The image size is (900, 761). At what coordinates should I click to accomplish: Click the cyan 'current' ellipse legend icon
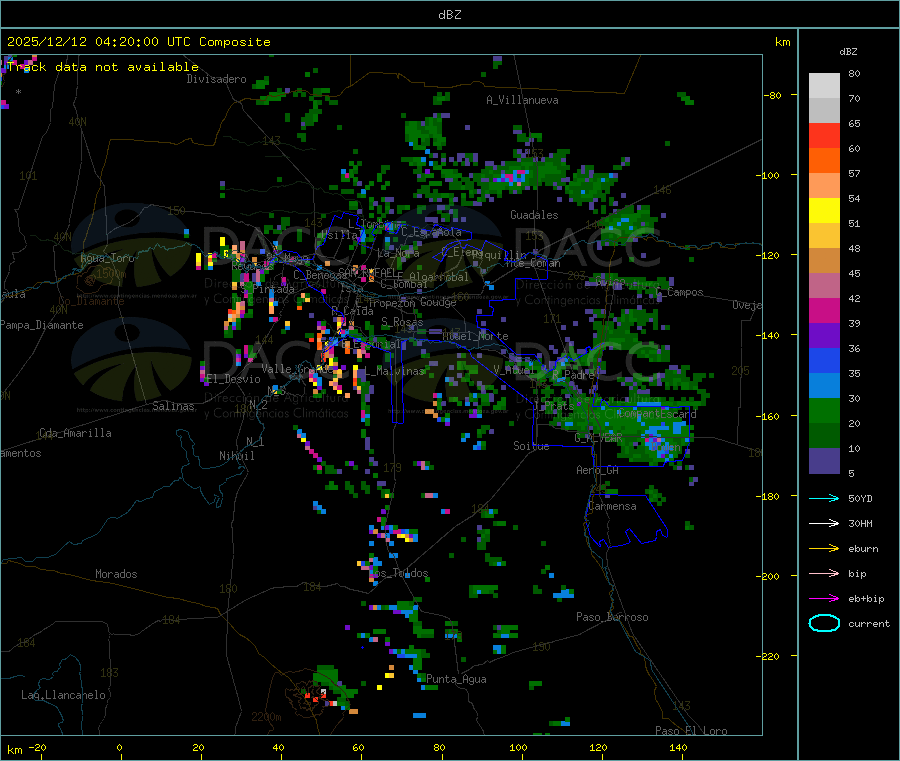(x=824, y=623)
